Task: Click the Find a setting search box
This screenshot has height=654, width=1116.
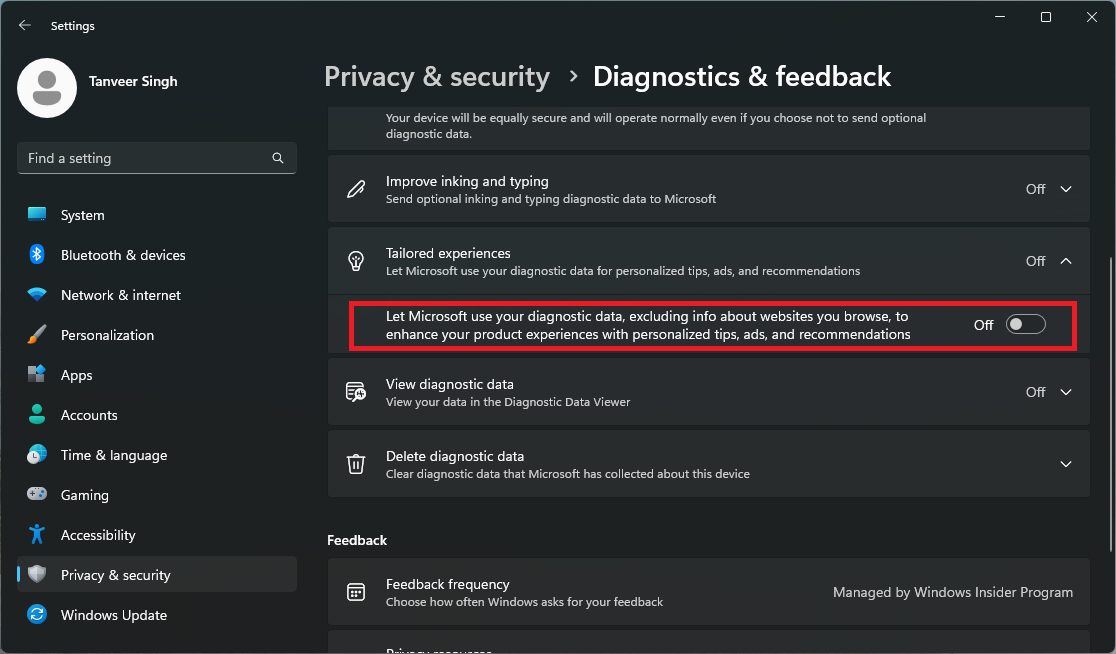Action: point(156,157)
